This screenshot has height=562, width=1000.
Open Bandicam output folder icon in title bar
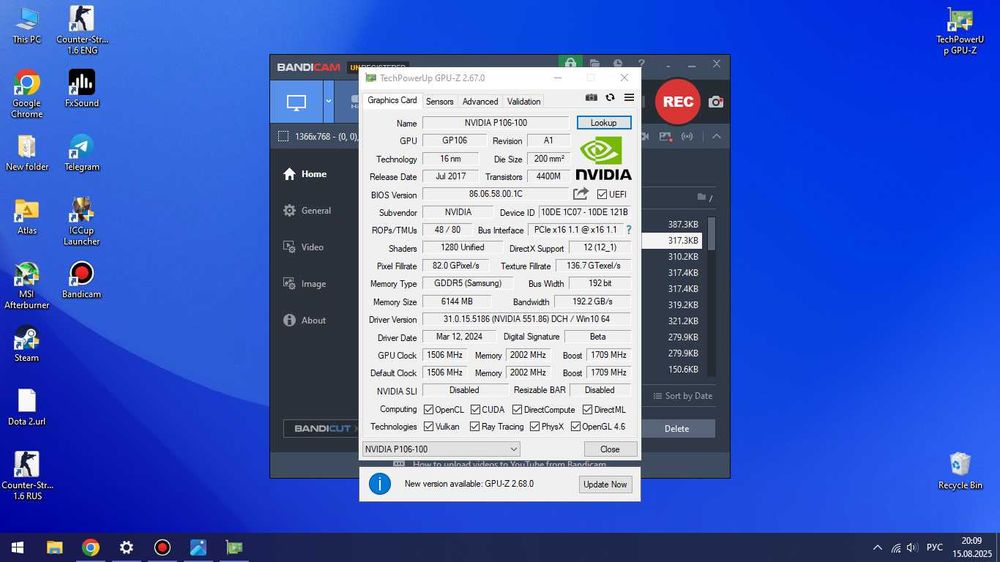pos(594,64)
